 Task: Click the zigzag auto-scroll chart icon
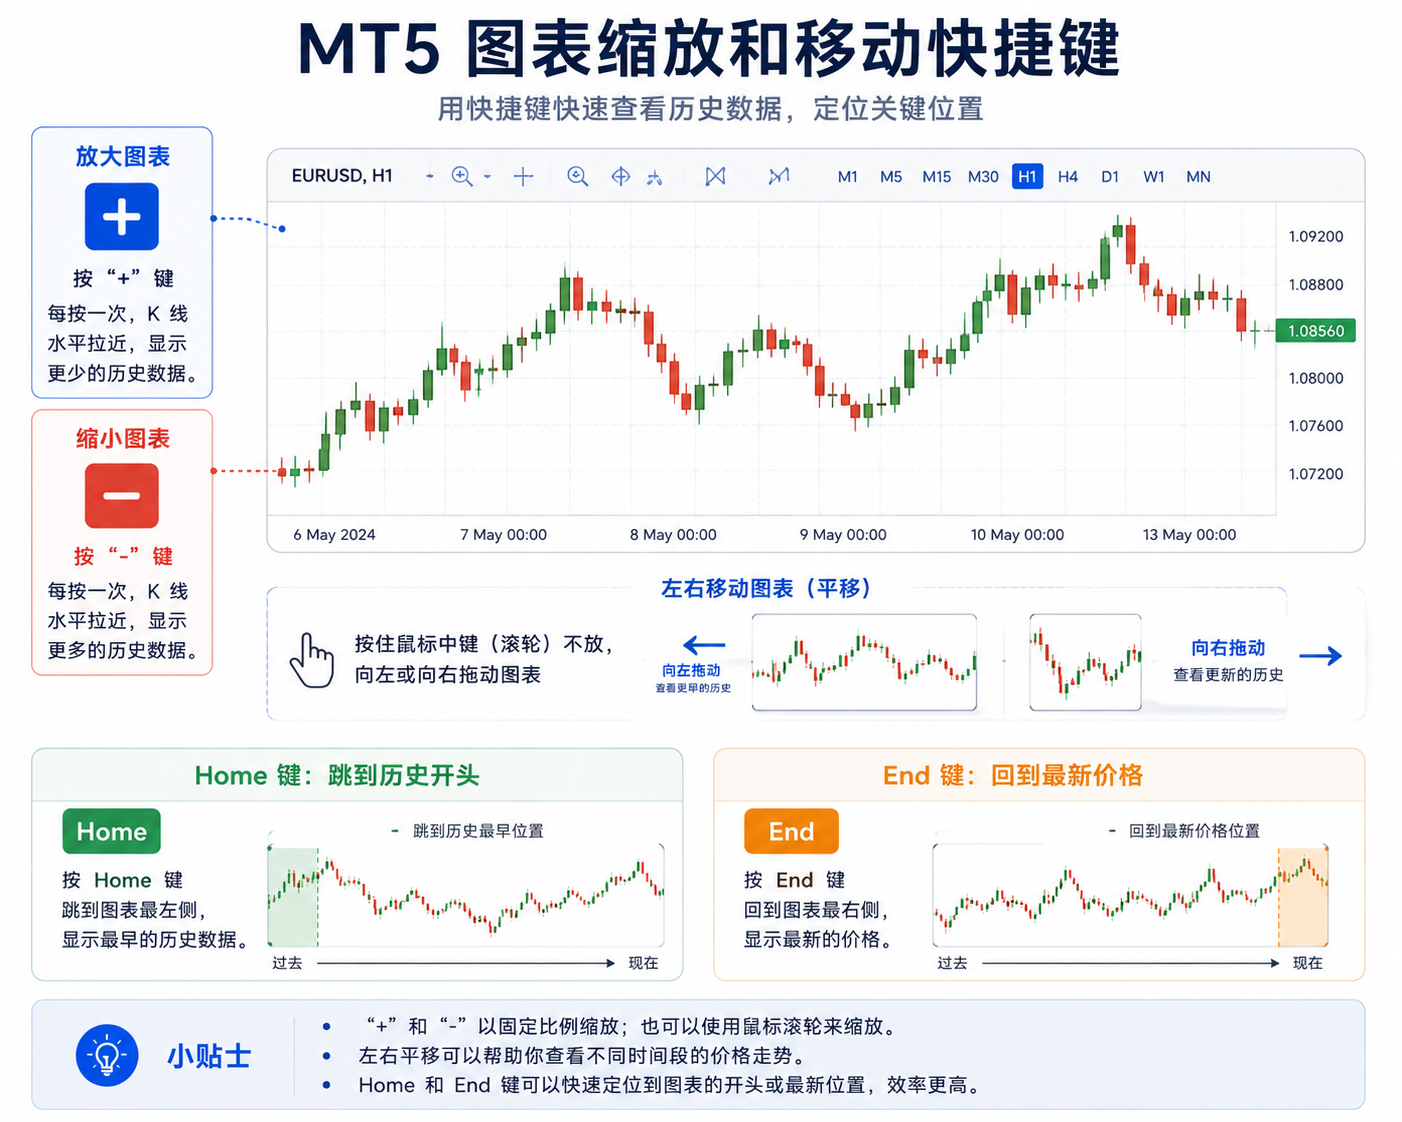coord(779,176)
